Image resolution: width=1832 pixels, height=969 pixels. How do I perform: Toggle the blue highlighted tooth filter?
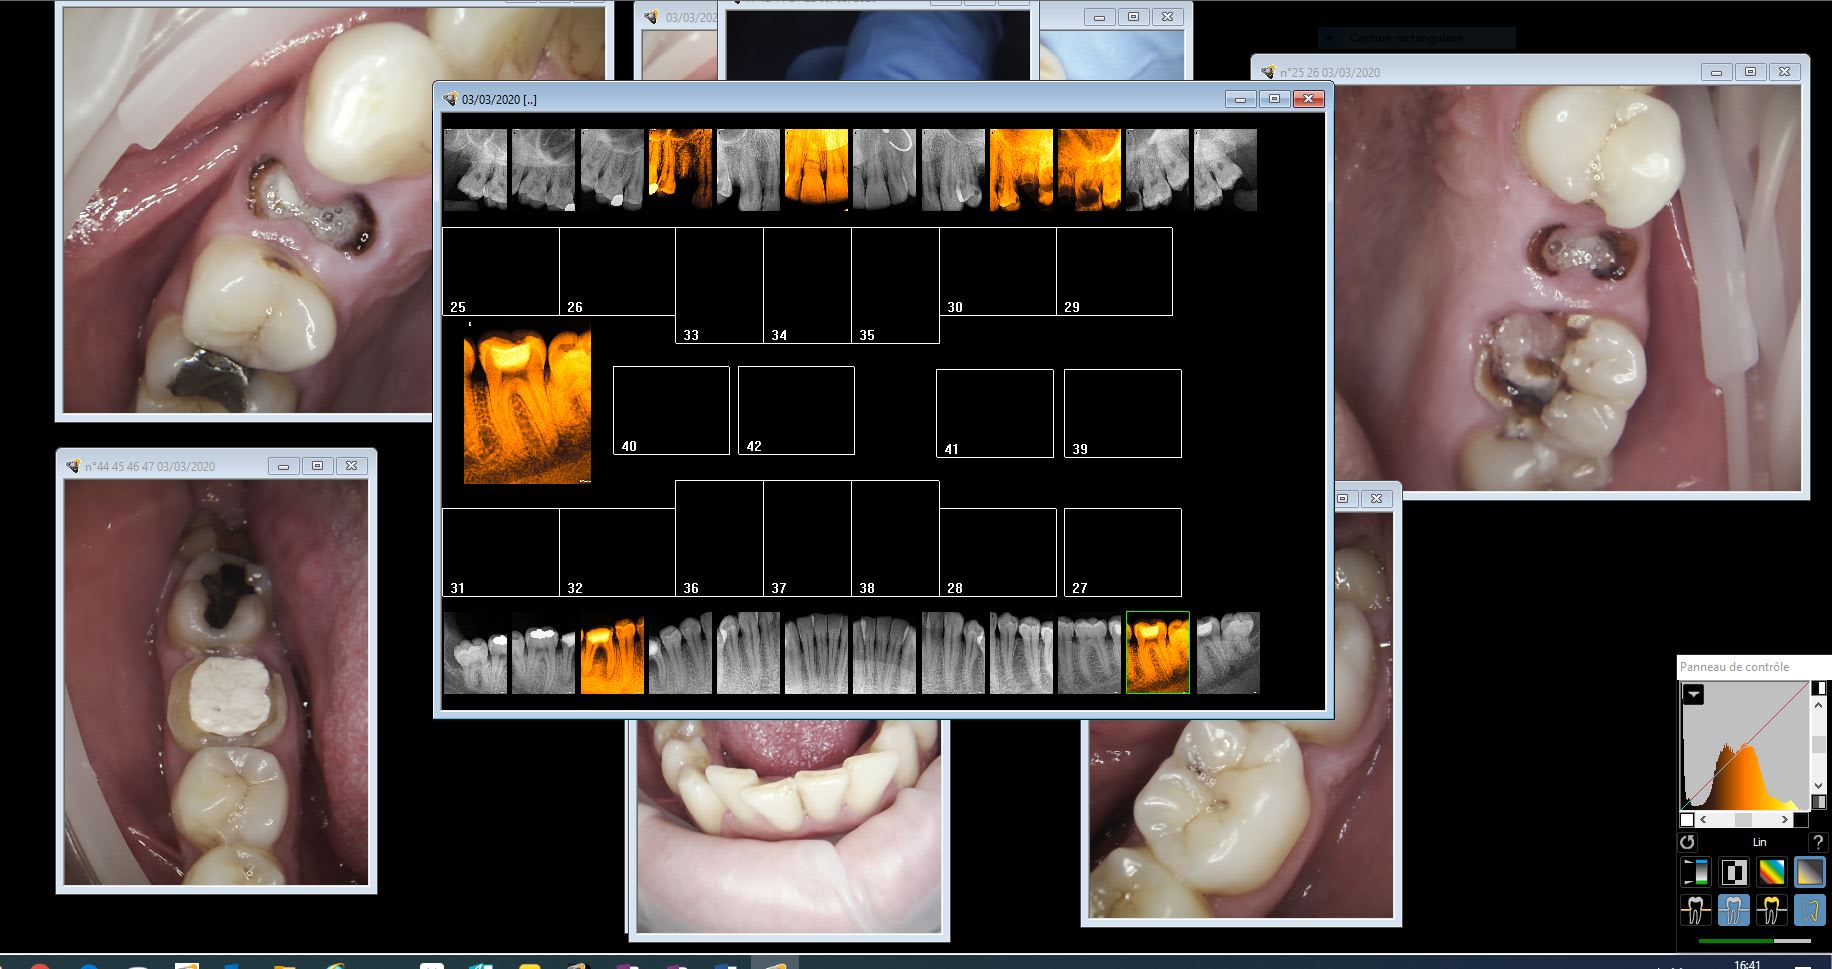point(1733,910)
